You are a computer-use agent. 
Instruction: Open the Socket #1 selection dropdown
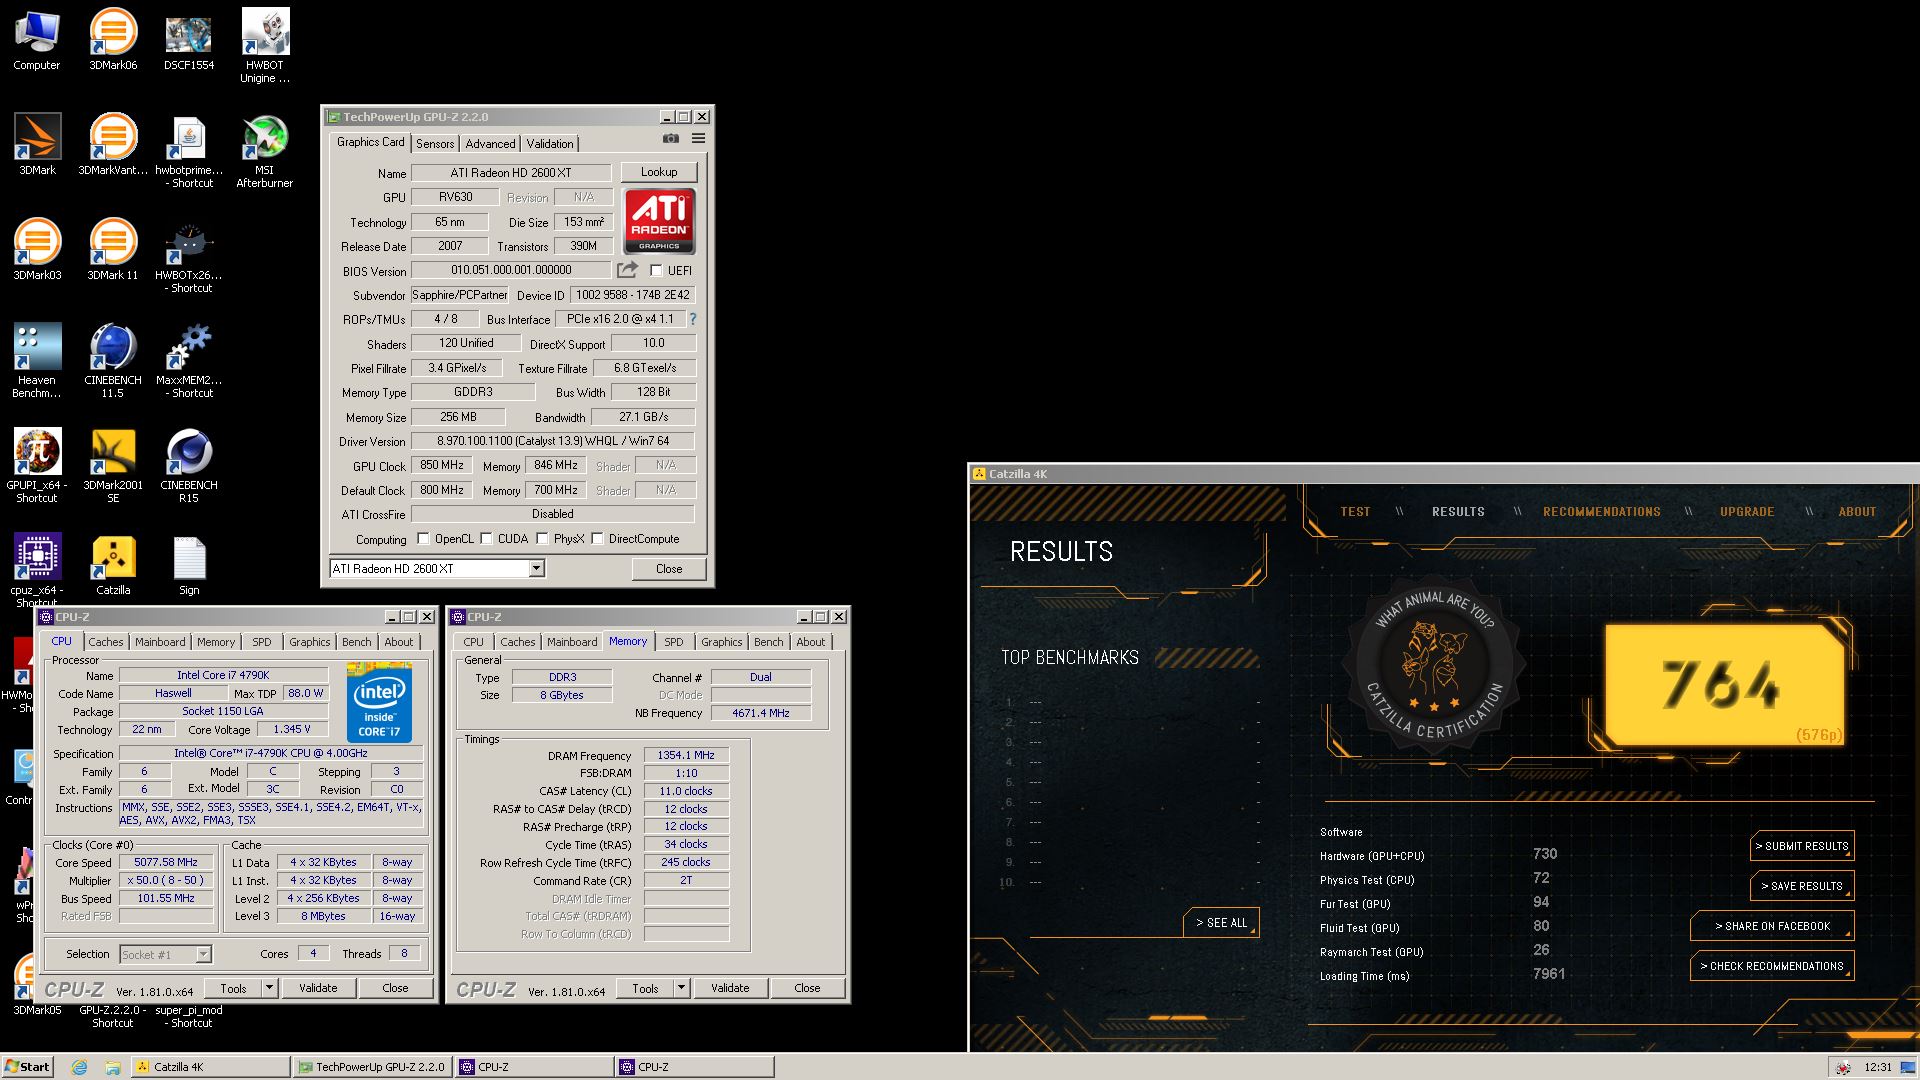203,955
